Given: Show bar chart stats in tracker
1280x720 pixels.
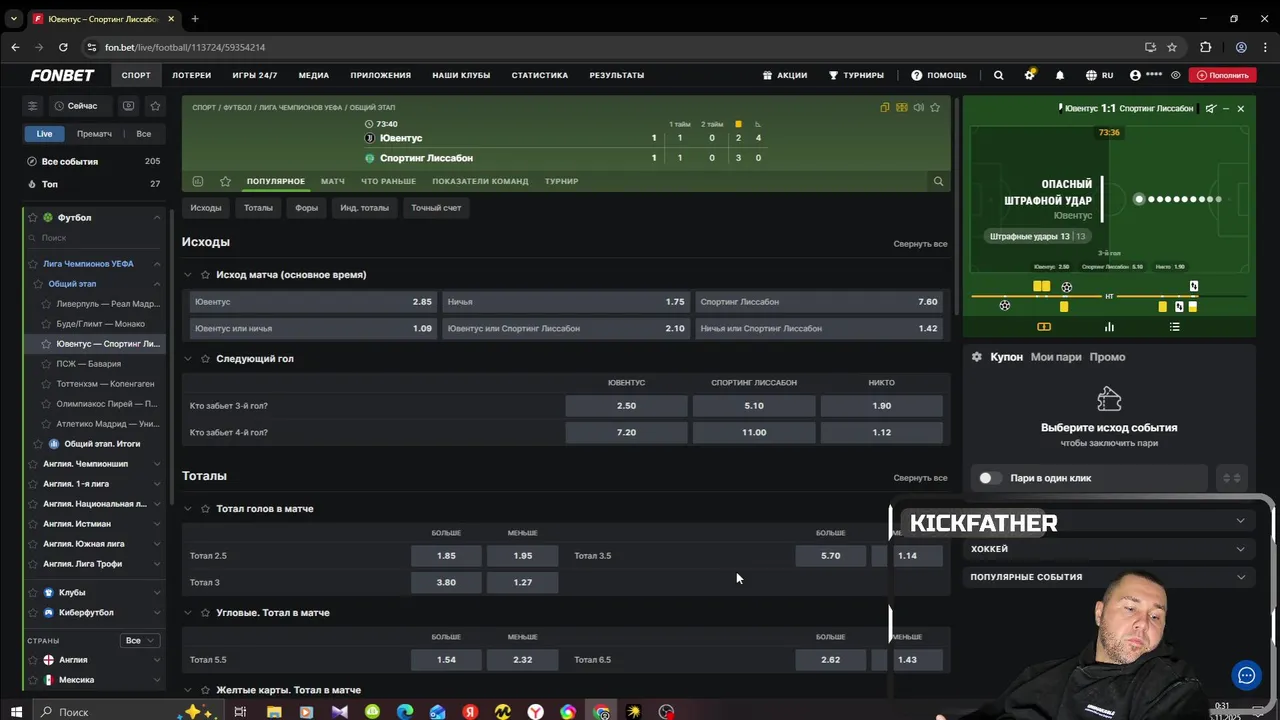Looking at the screenshot, I should tap(1109, 327).
